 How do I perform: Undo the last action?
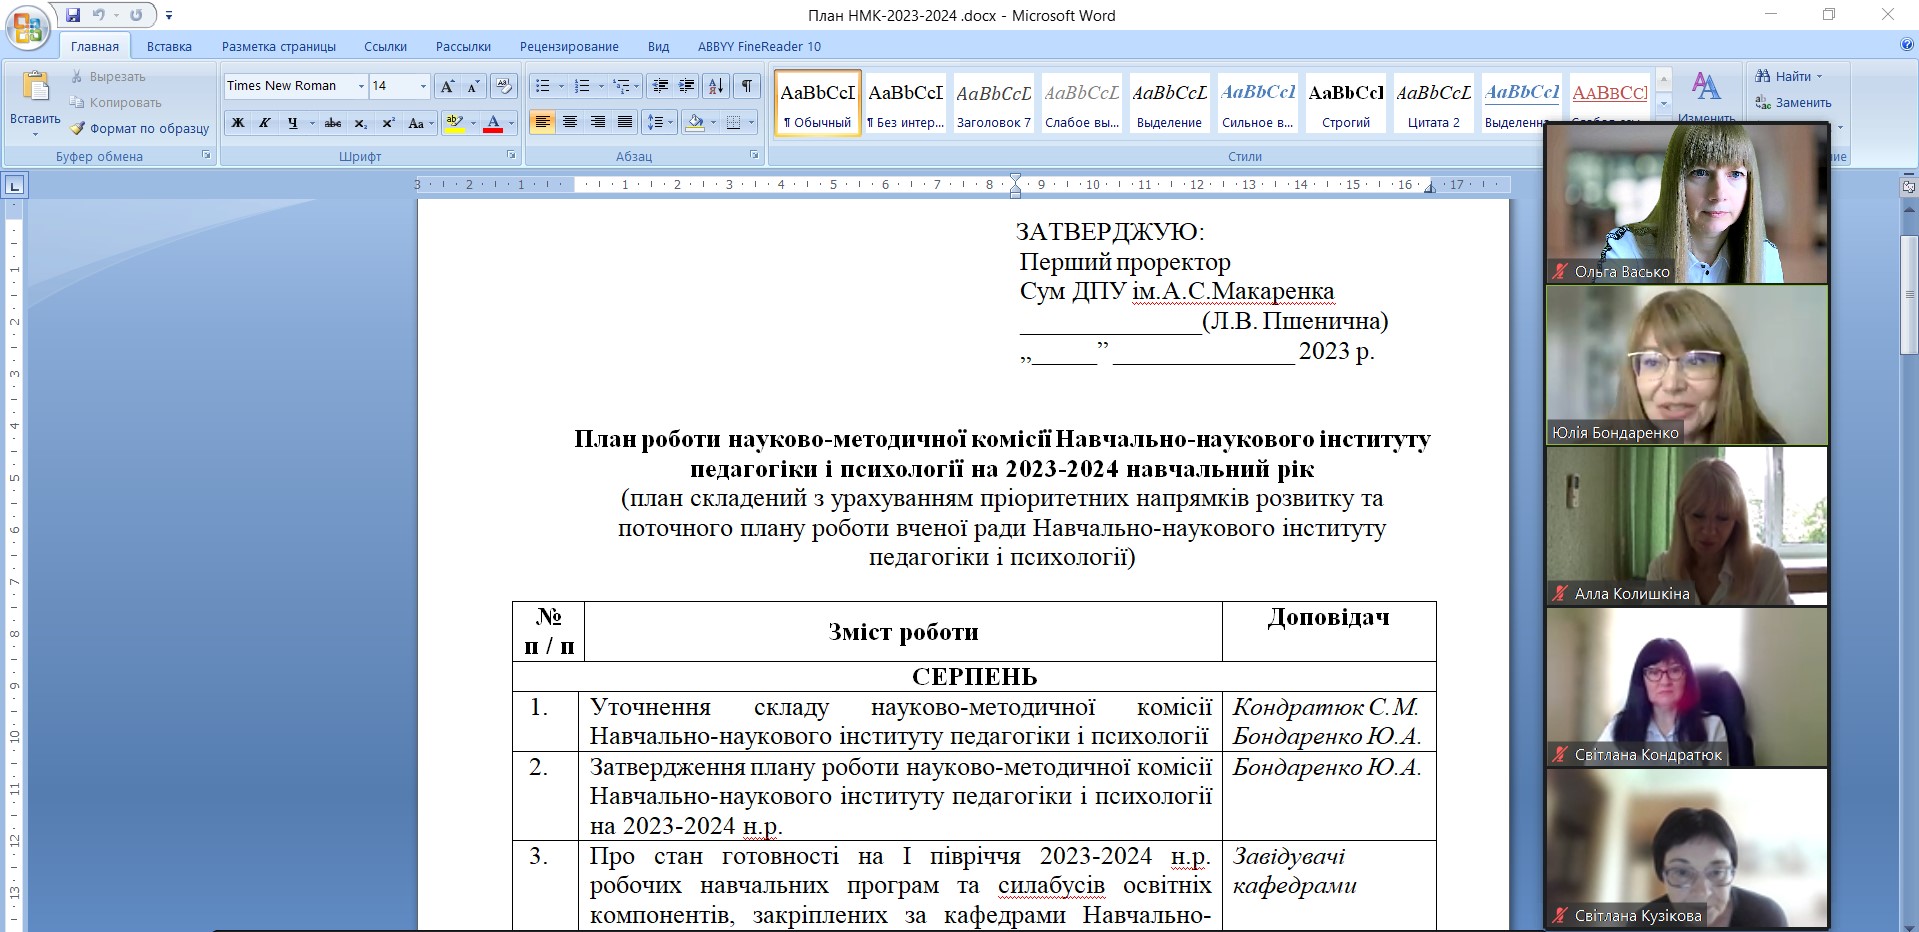[99, 15]
